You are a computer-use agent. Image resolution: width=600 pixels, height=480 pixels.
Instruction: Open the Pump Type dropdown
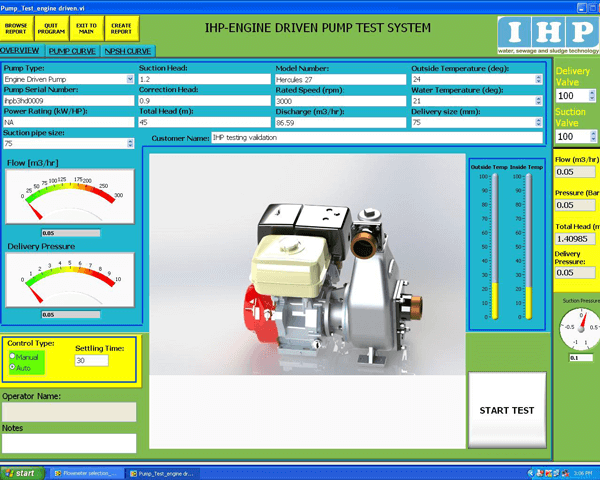tap(130, 78)
